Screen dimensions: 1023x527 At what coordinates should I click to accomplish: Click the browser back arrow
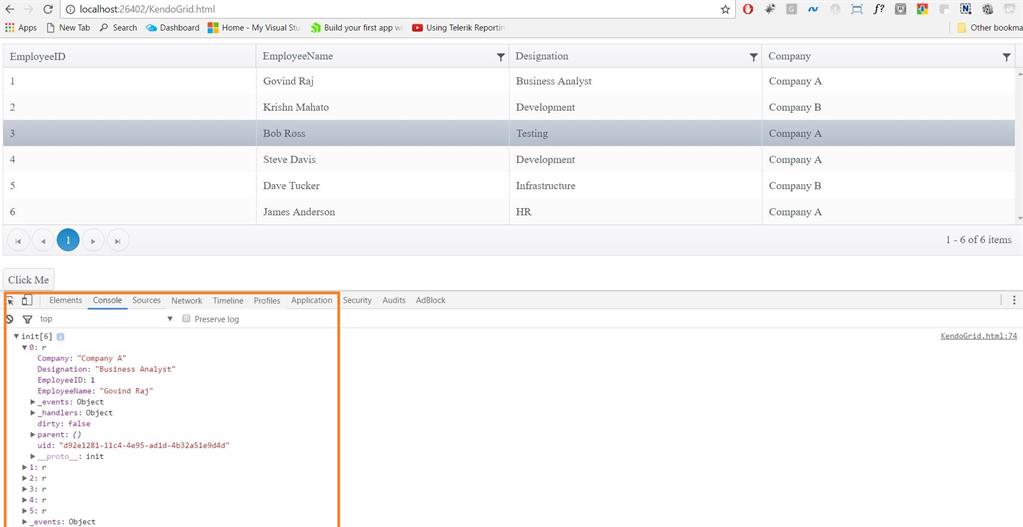pyautogui.click(x=10, y=9)
